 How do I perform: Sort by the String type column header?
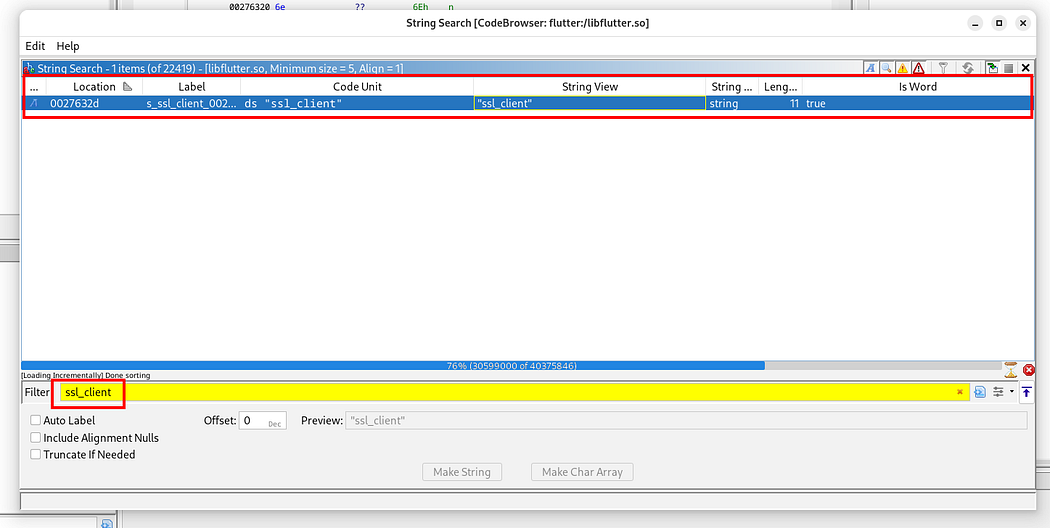(732, 86)
